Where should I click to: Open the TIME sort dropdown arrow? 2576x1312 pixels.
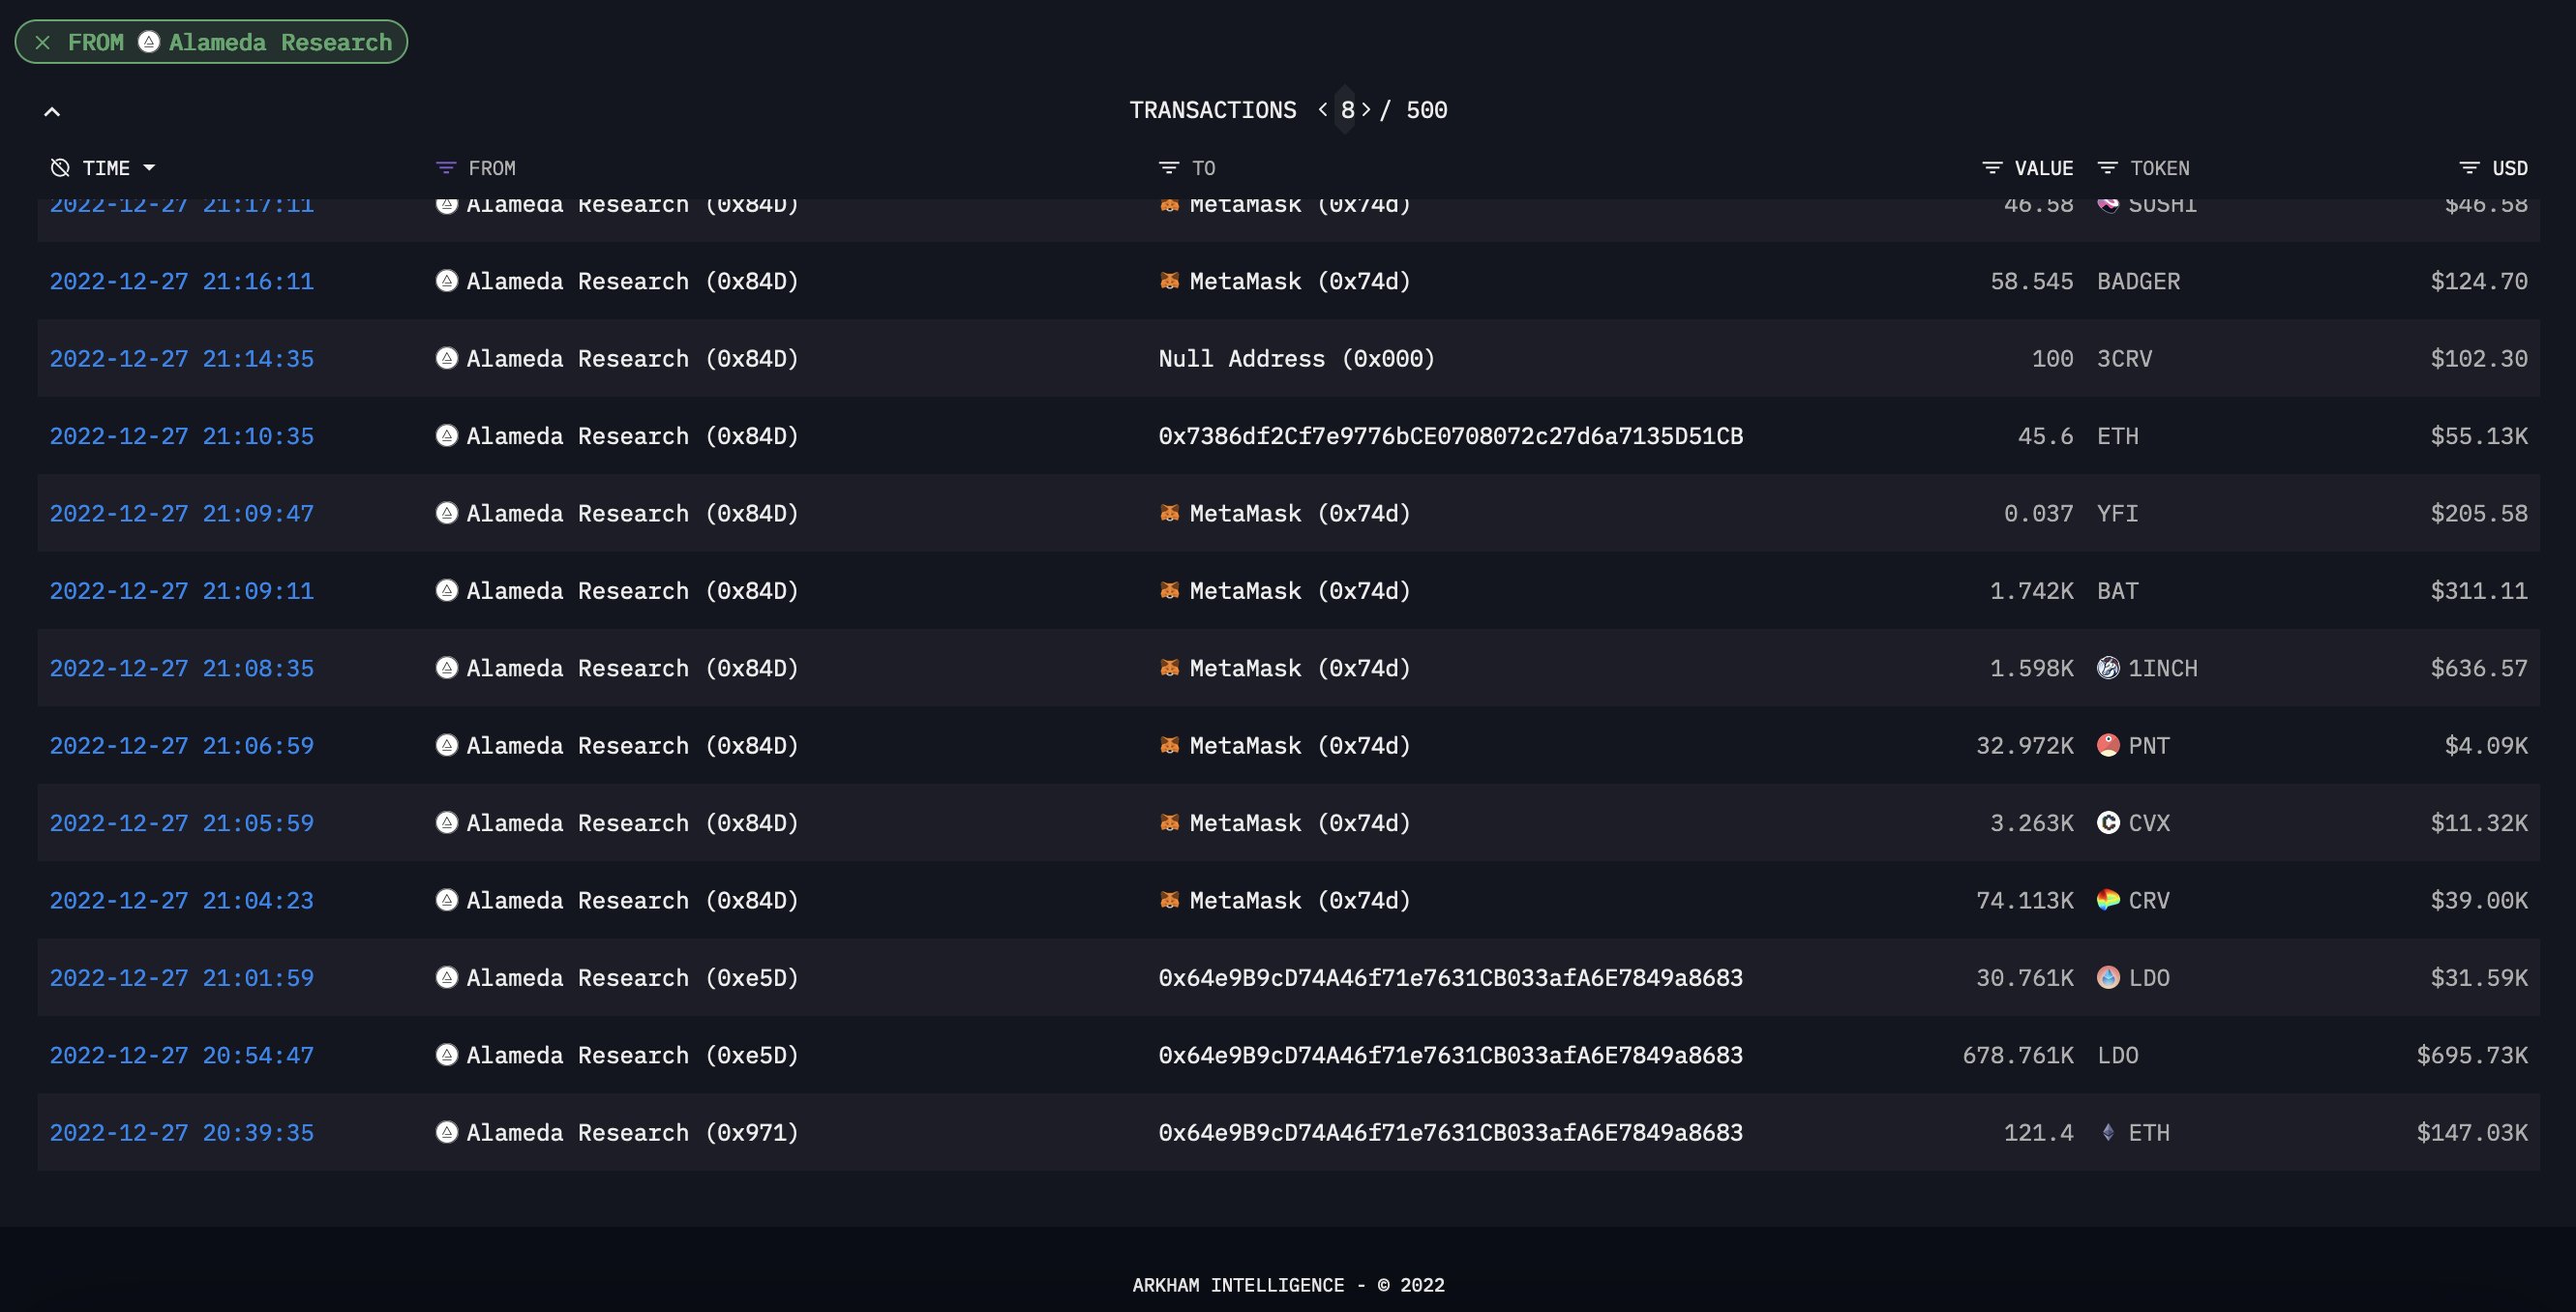[149, 168]
